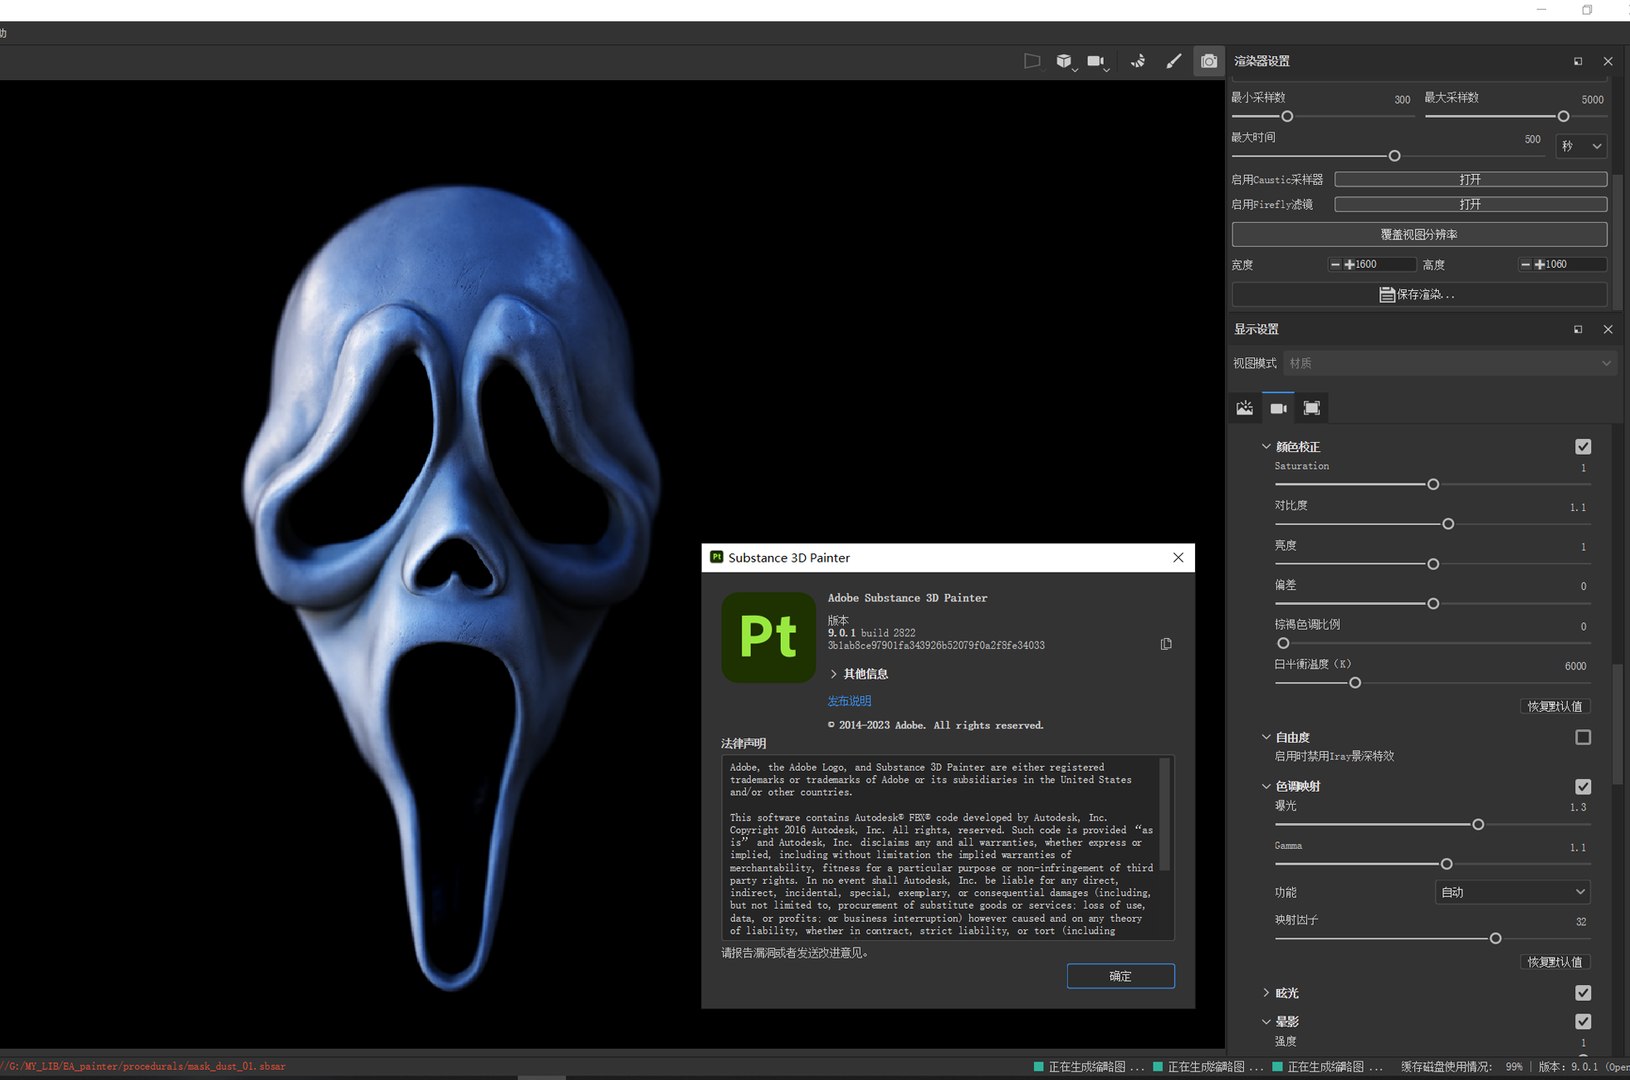The width and height of the screenshot is (1630, 1080).
Task: Toggle the 眩光 checkbox
Action: point(1583,993)
